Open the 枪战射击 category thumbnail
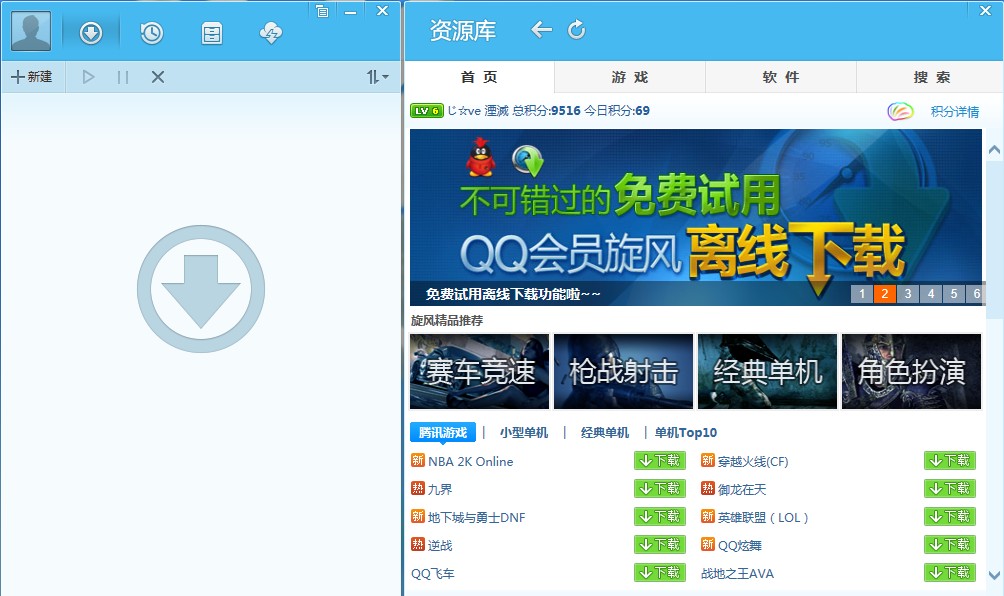Viewport: 1004px width, 596px height. [x=624, y=371]
